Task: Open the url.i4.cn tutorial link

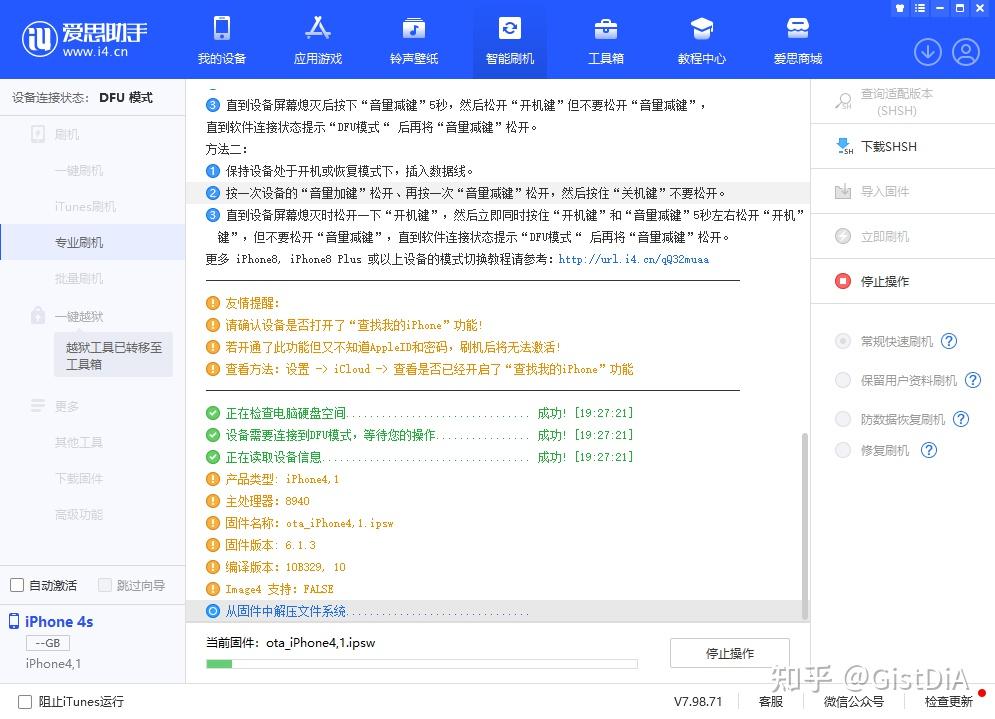Action: click(633, 259)
